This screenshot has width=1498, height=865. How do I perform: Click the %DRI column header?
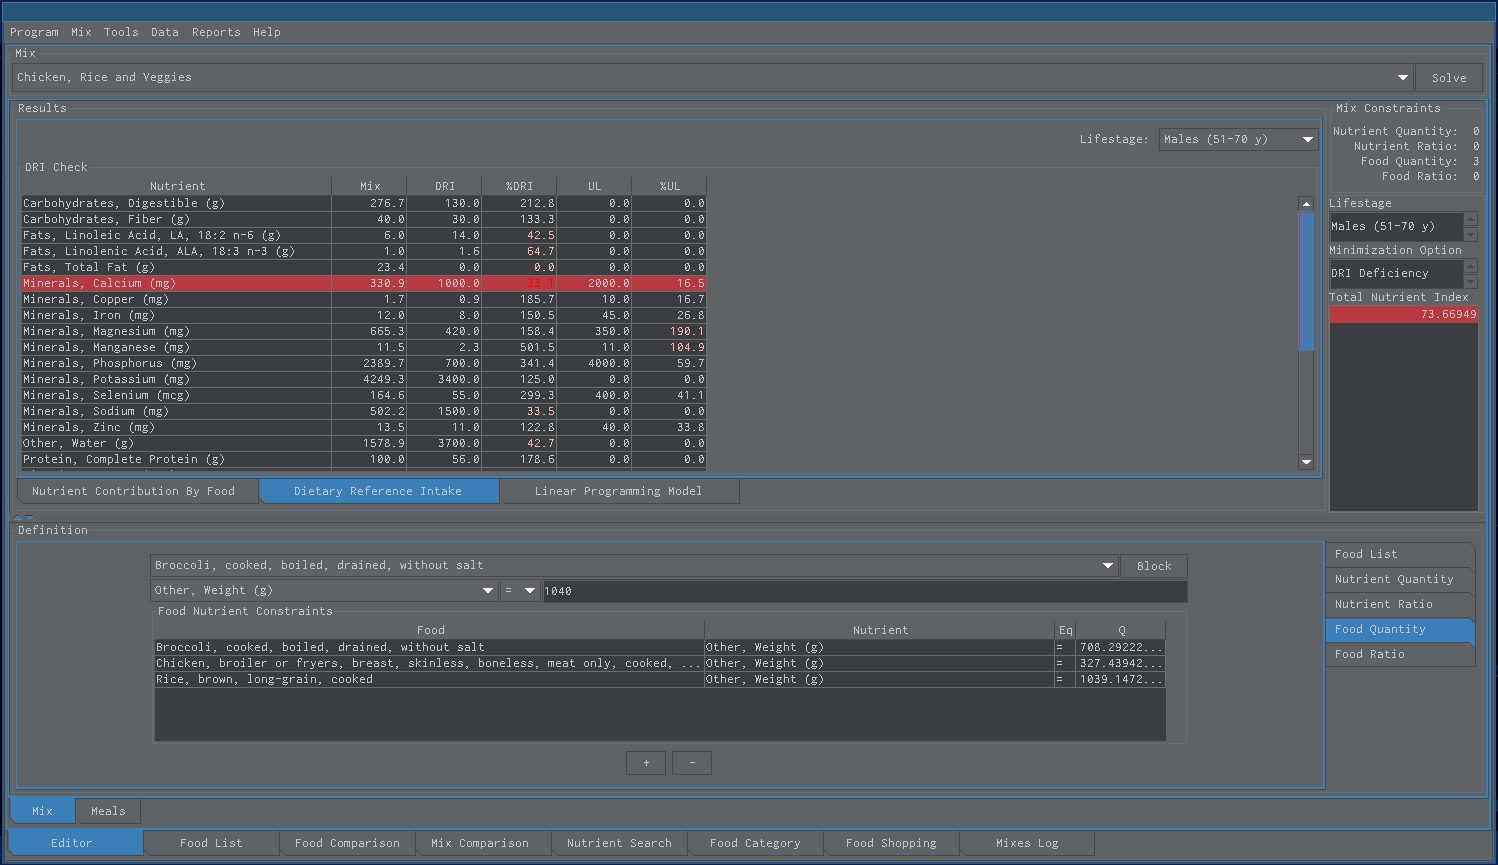click(519, 186)
